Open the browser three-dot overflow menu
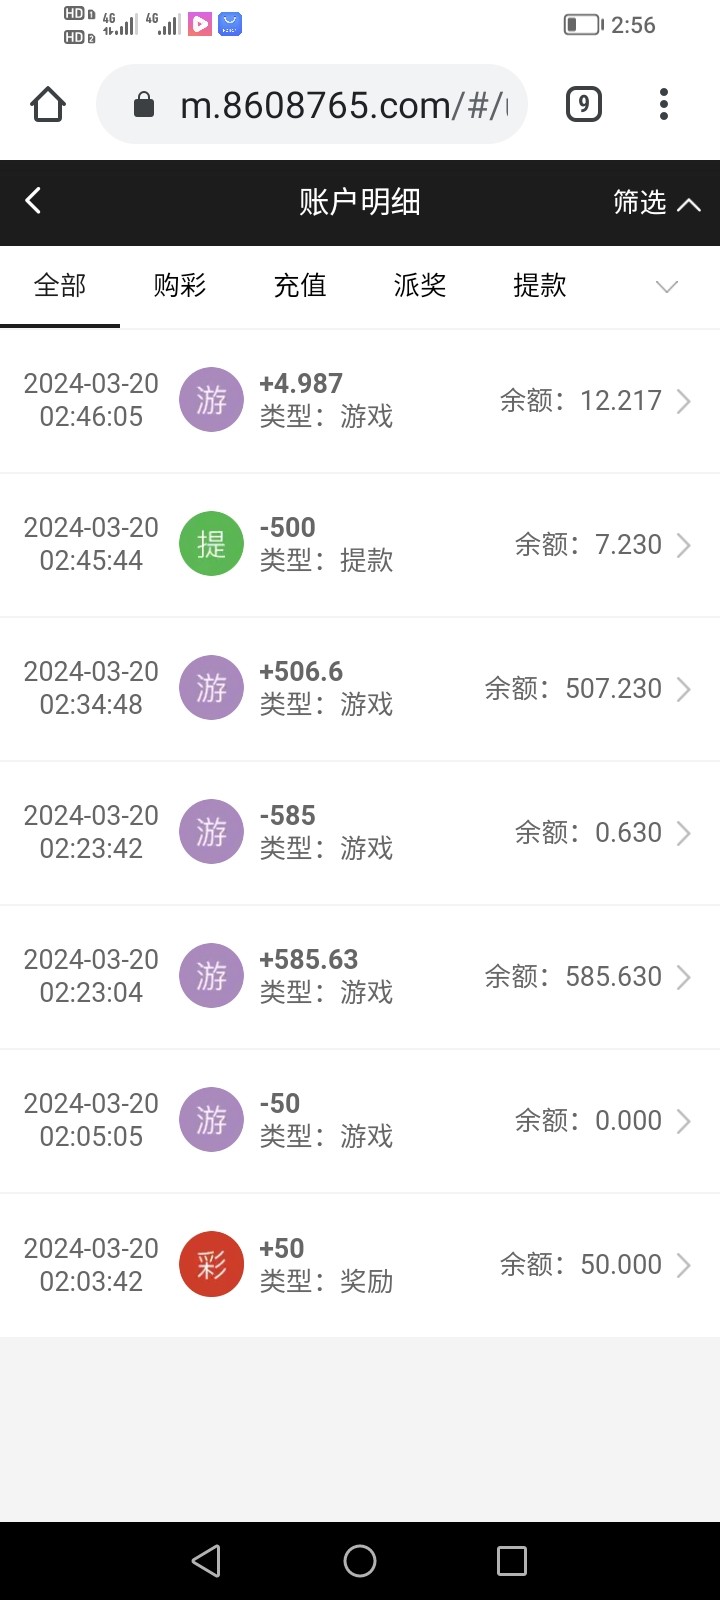This screenshot has width=720, height=1600. [663, 104]
